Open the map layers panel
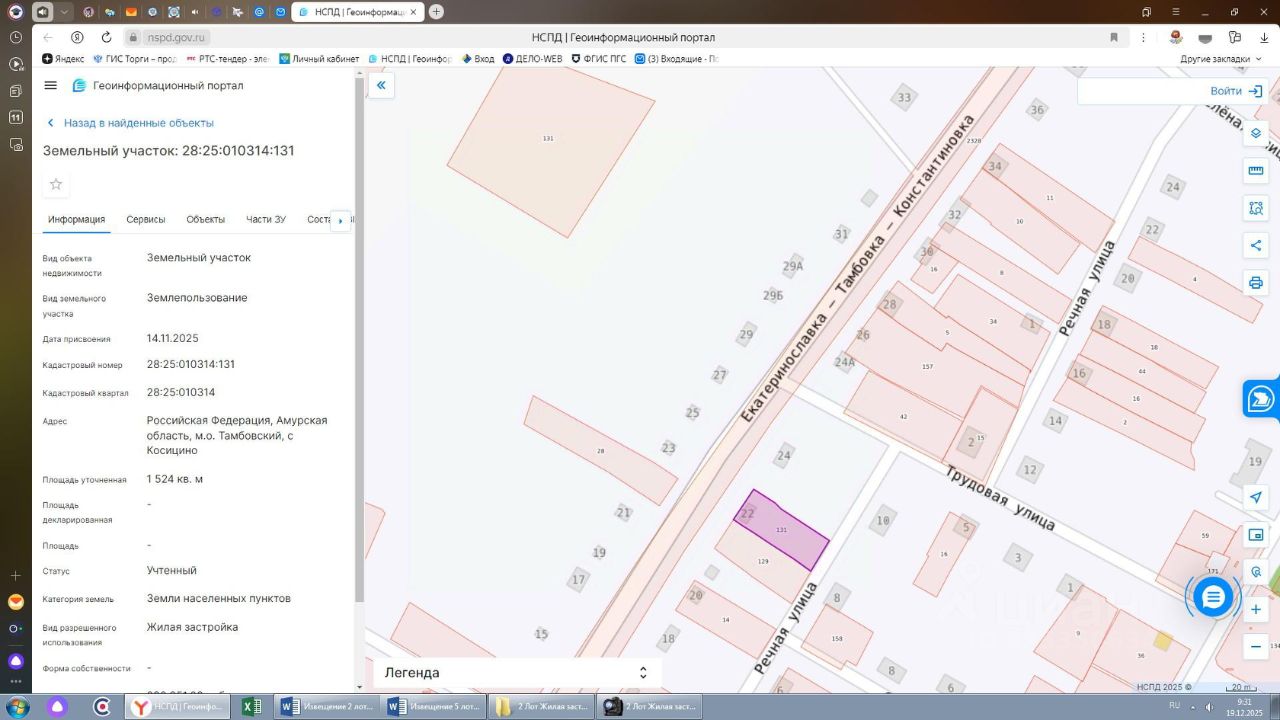1280x720 pixels. click(1256, 133)
